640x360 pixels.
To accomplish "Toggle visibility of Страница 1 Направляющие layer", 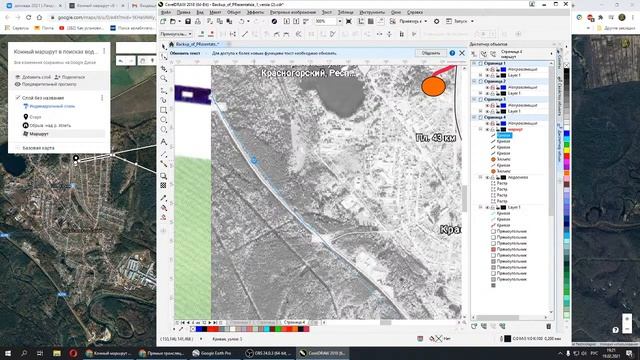I will coord(487,69).
